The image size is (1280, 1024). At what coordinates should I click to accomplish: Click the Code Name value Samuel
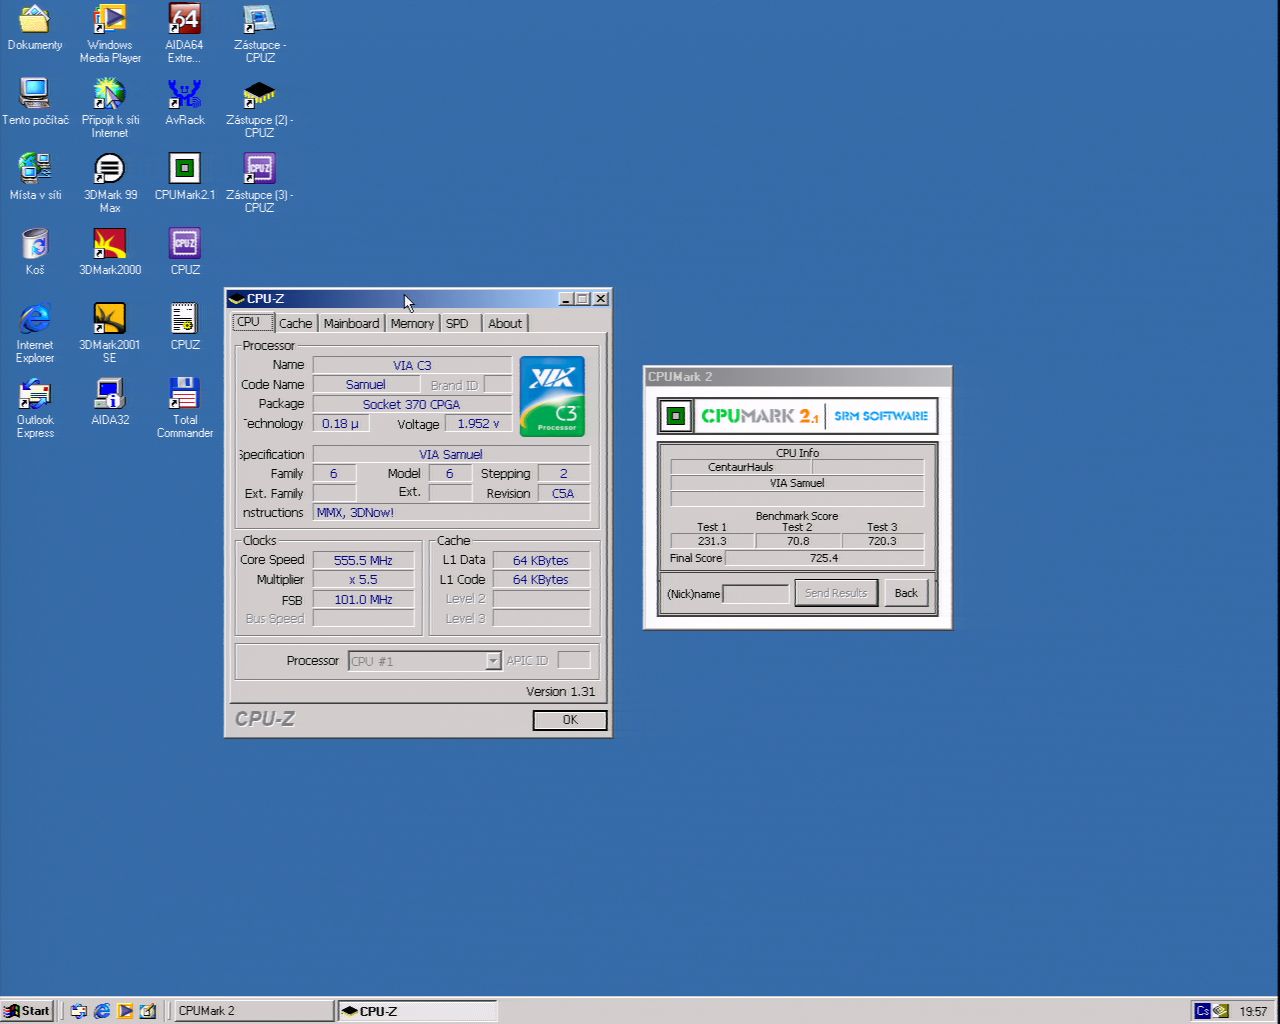pyautogui.click(x=366, y=385)
